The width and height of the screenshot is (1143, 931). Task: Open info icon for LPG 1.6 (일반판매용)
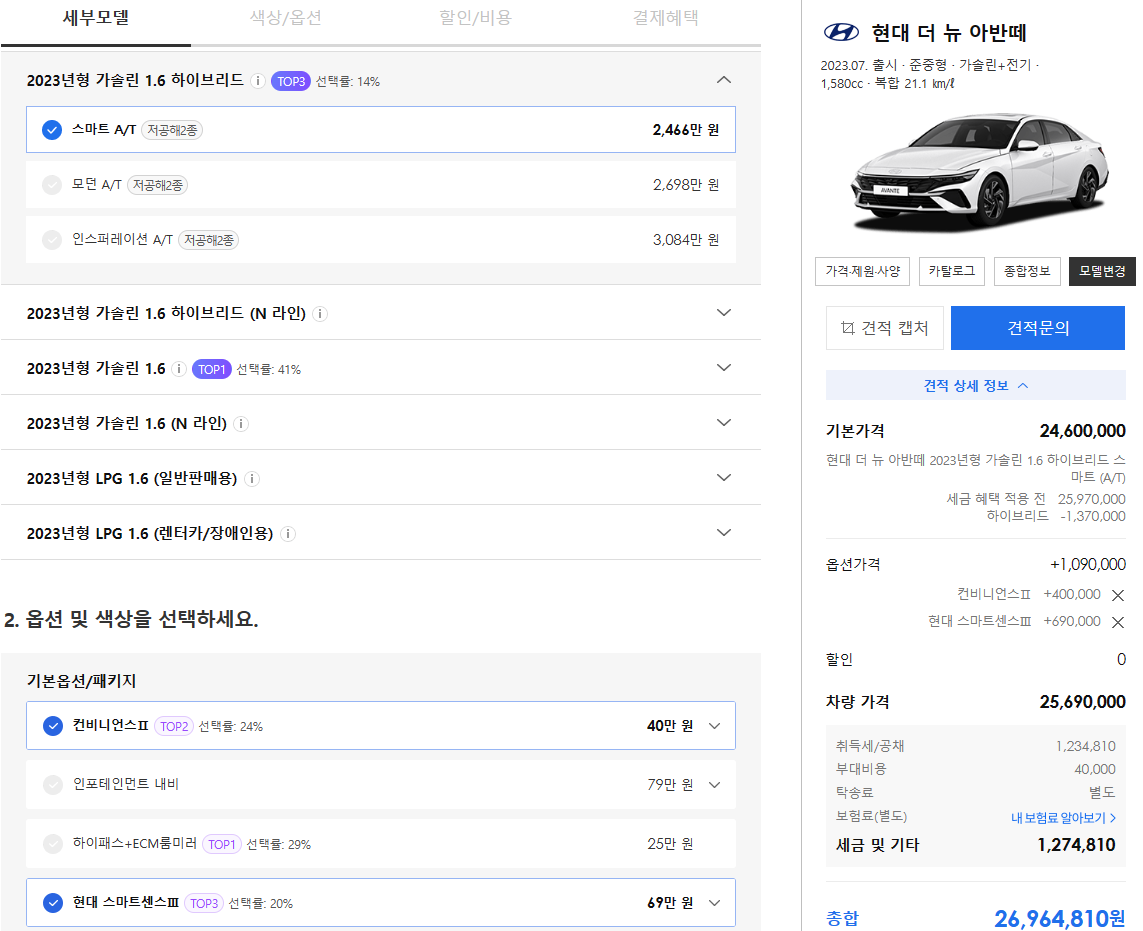(x=251, y=479)
